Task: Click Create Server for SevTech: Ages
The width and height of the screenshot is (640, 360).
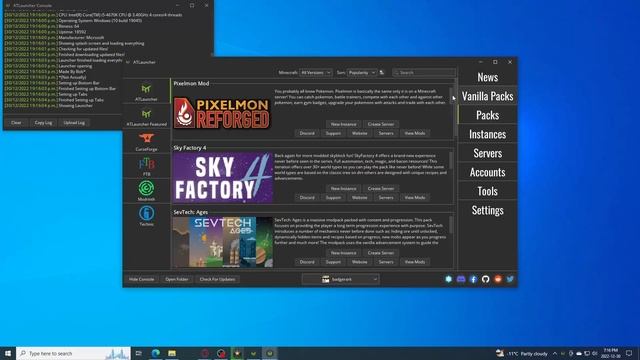Action: [x=381, y=253]
